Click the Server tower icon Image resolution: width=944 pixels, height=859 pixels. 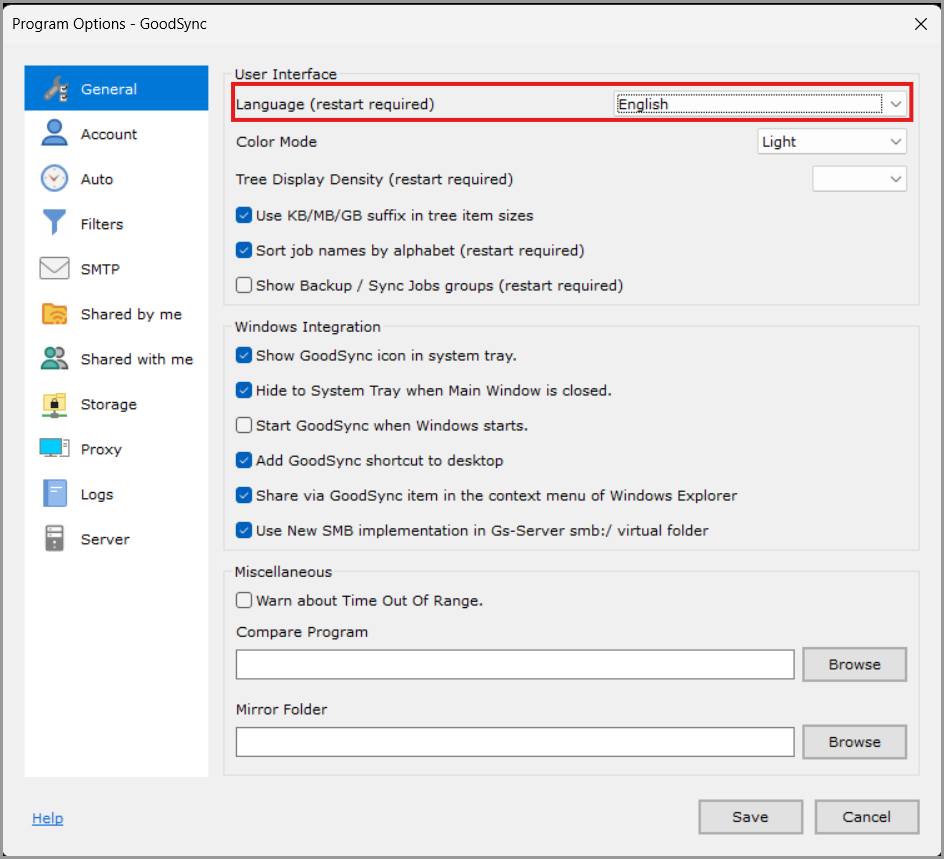click(54, 539)
